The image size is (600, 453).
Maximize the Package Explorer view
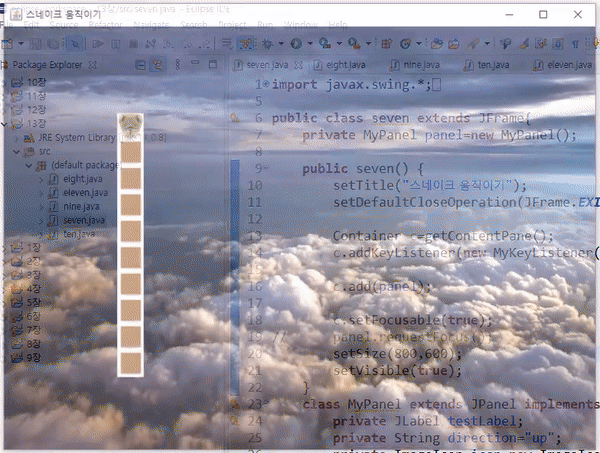(x=213, y=64)
